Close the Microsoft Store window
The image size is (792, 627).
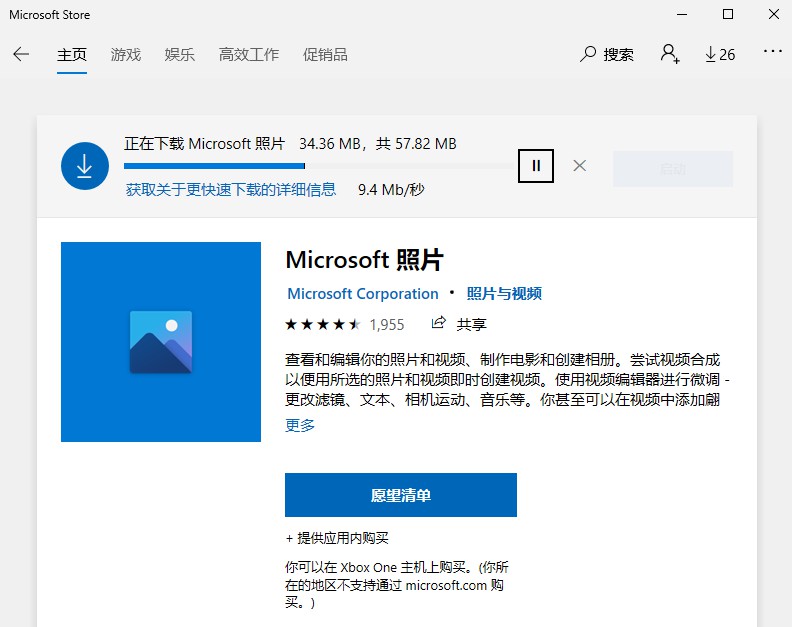pyautogui.click(x=773, y=14)
